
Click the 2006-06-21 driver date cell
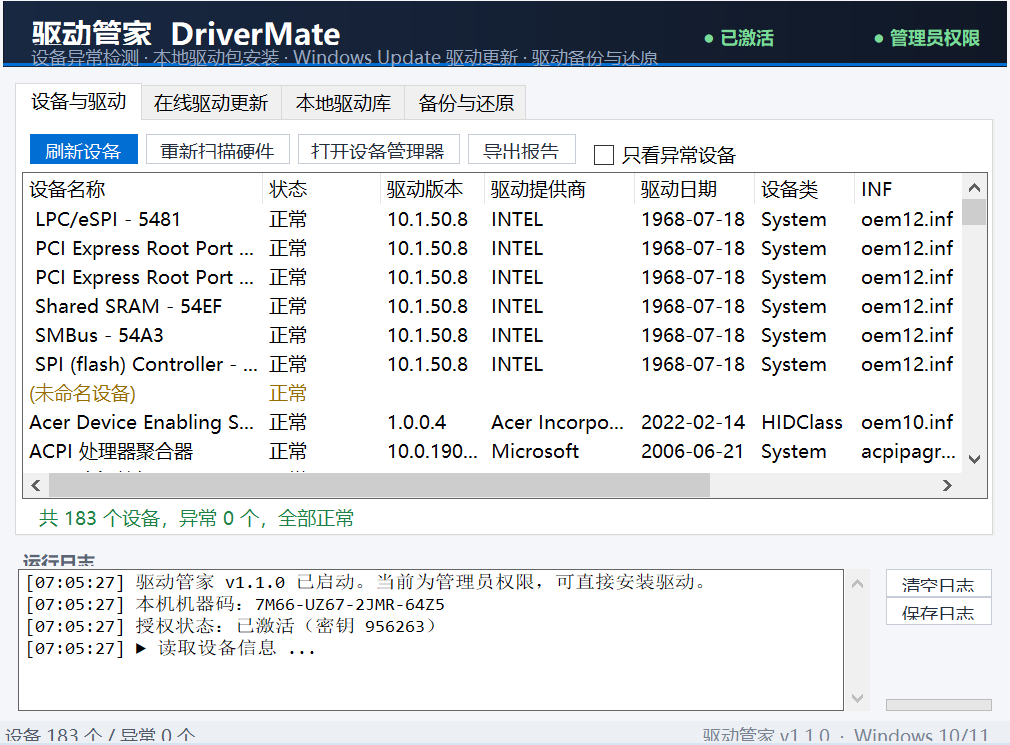[692, 451]
